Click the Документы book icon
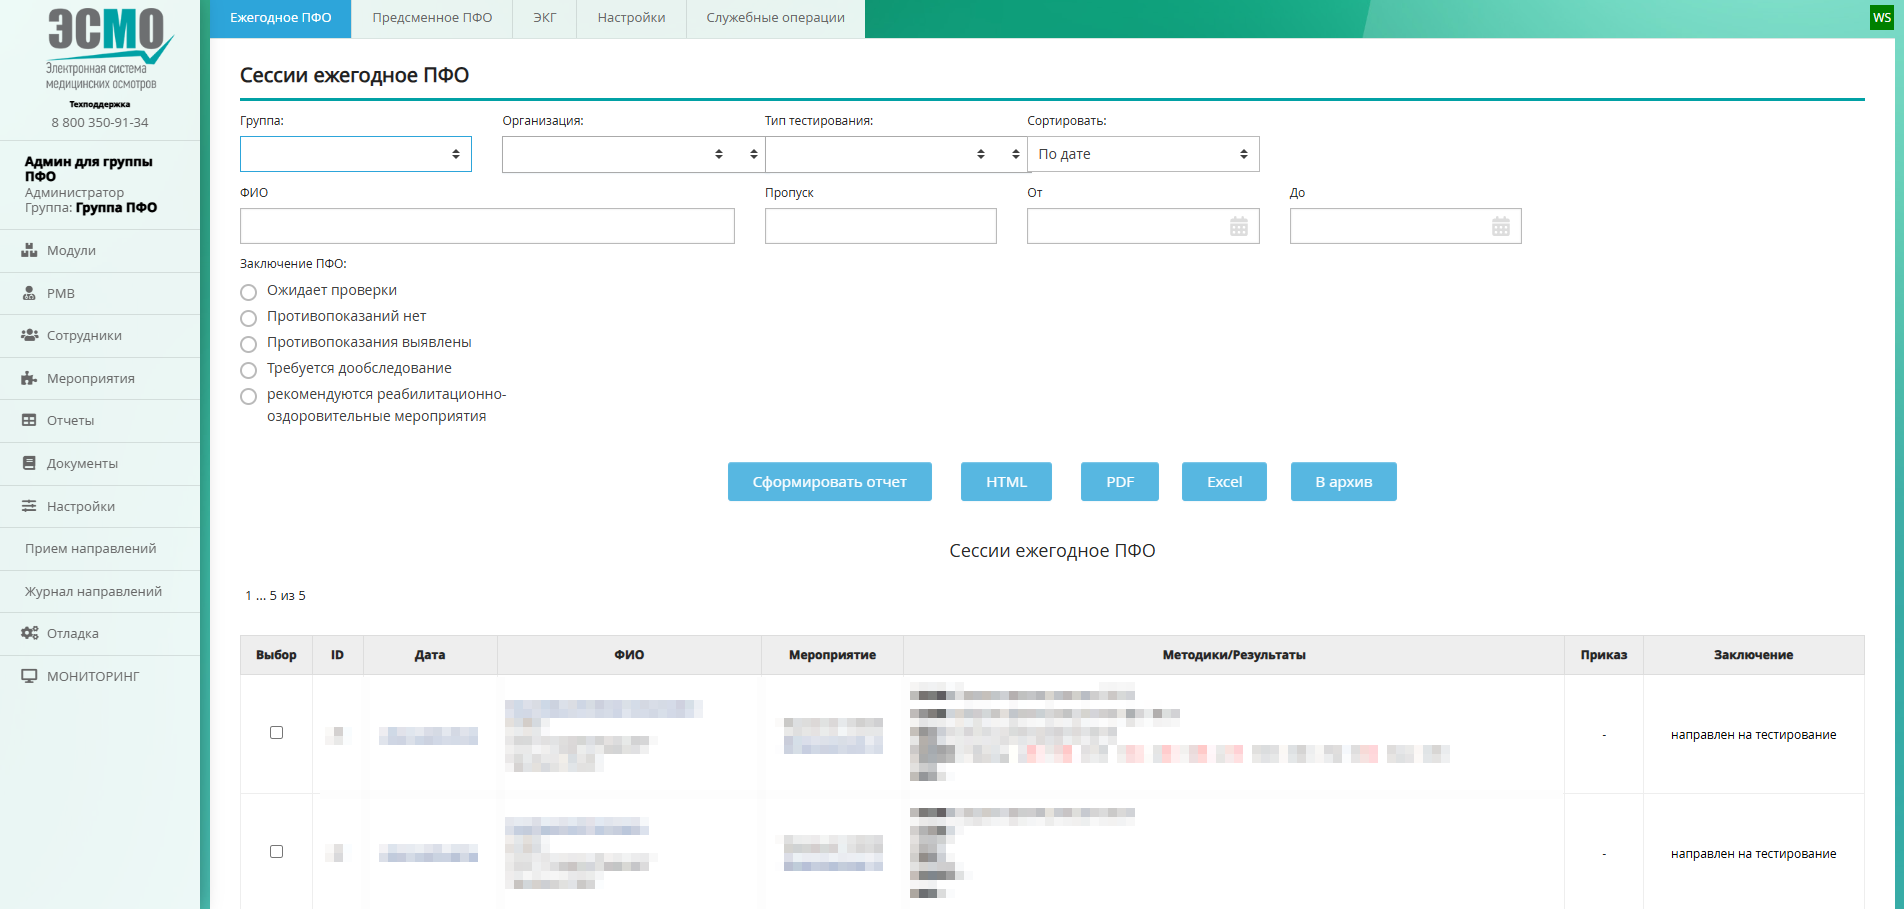1904x909 pixels. pos(29,463)
